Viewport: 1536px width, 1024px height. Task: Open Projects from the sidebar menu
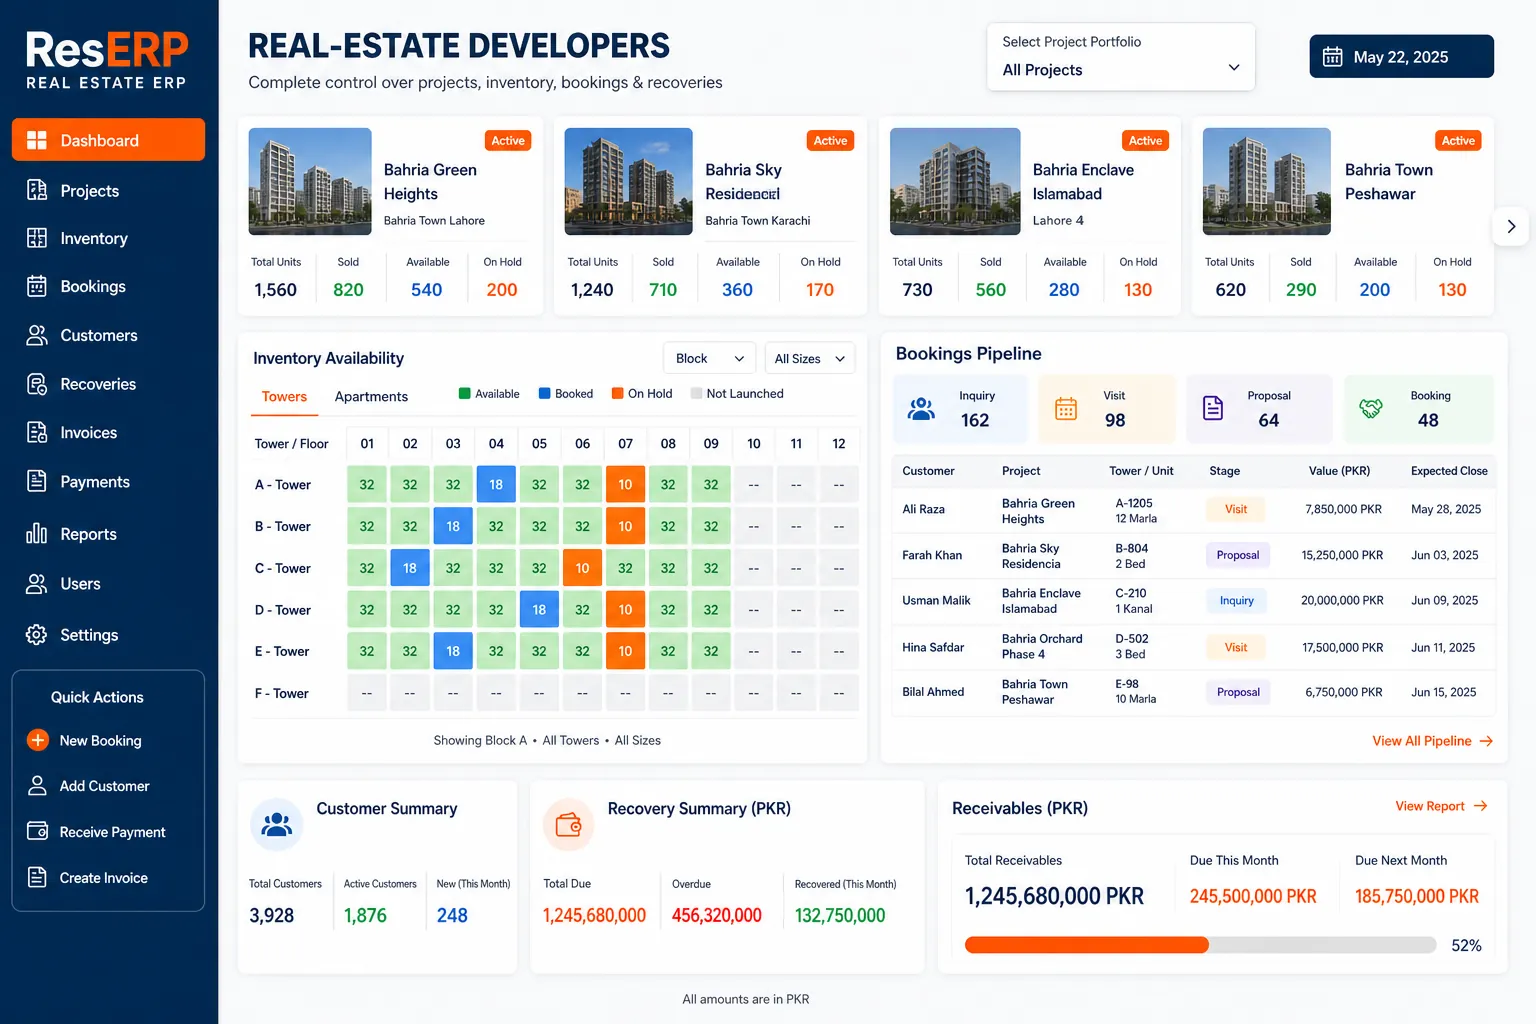point(108,190)
